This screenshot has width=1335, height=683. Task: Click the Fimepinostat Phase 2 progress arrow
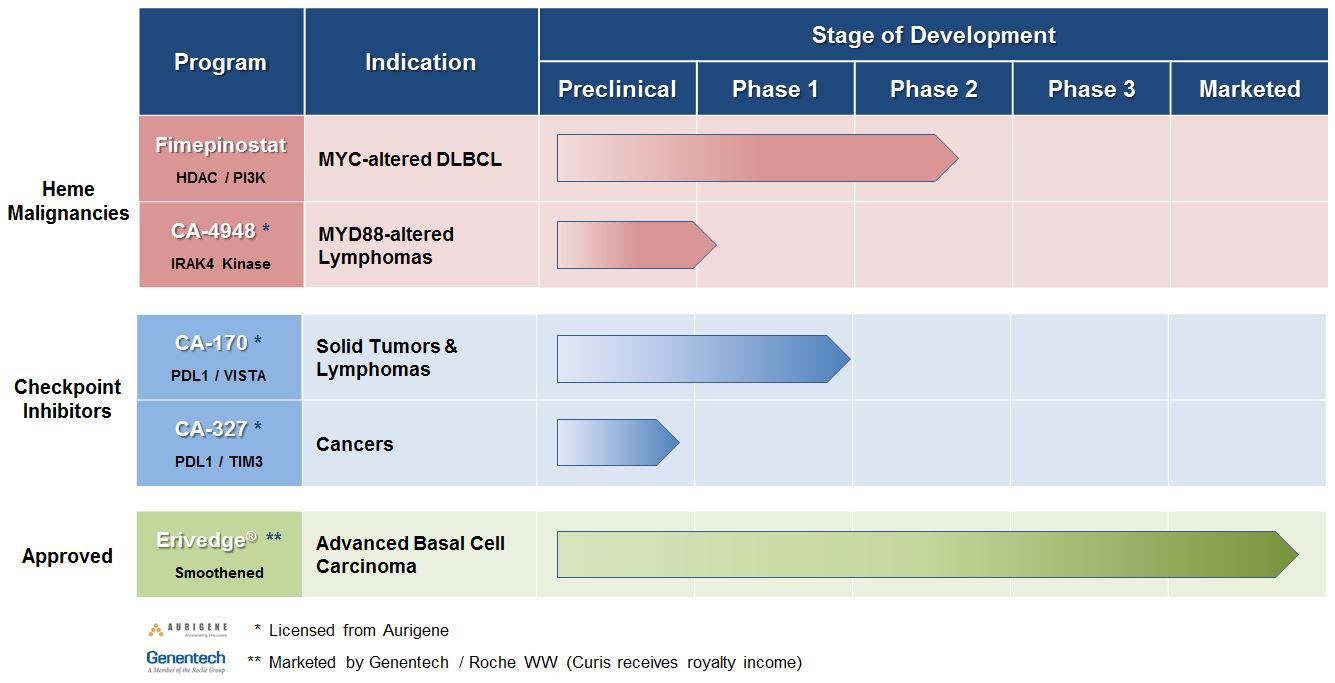point(756,158)
